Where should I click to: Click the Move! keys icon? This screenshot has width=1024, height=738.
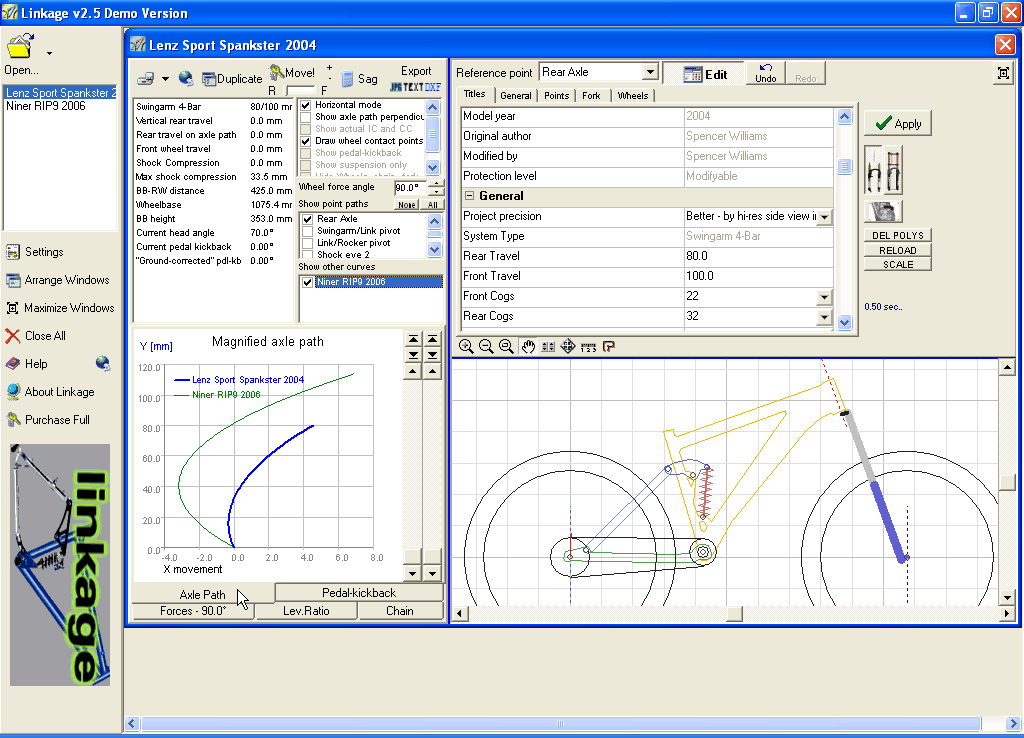[x=277, y=71]
